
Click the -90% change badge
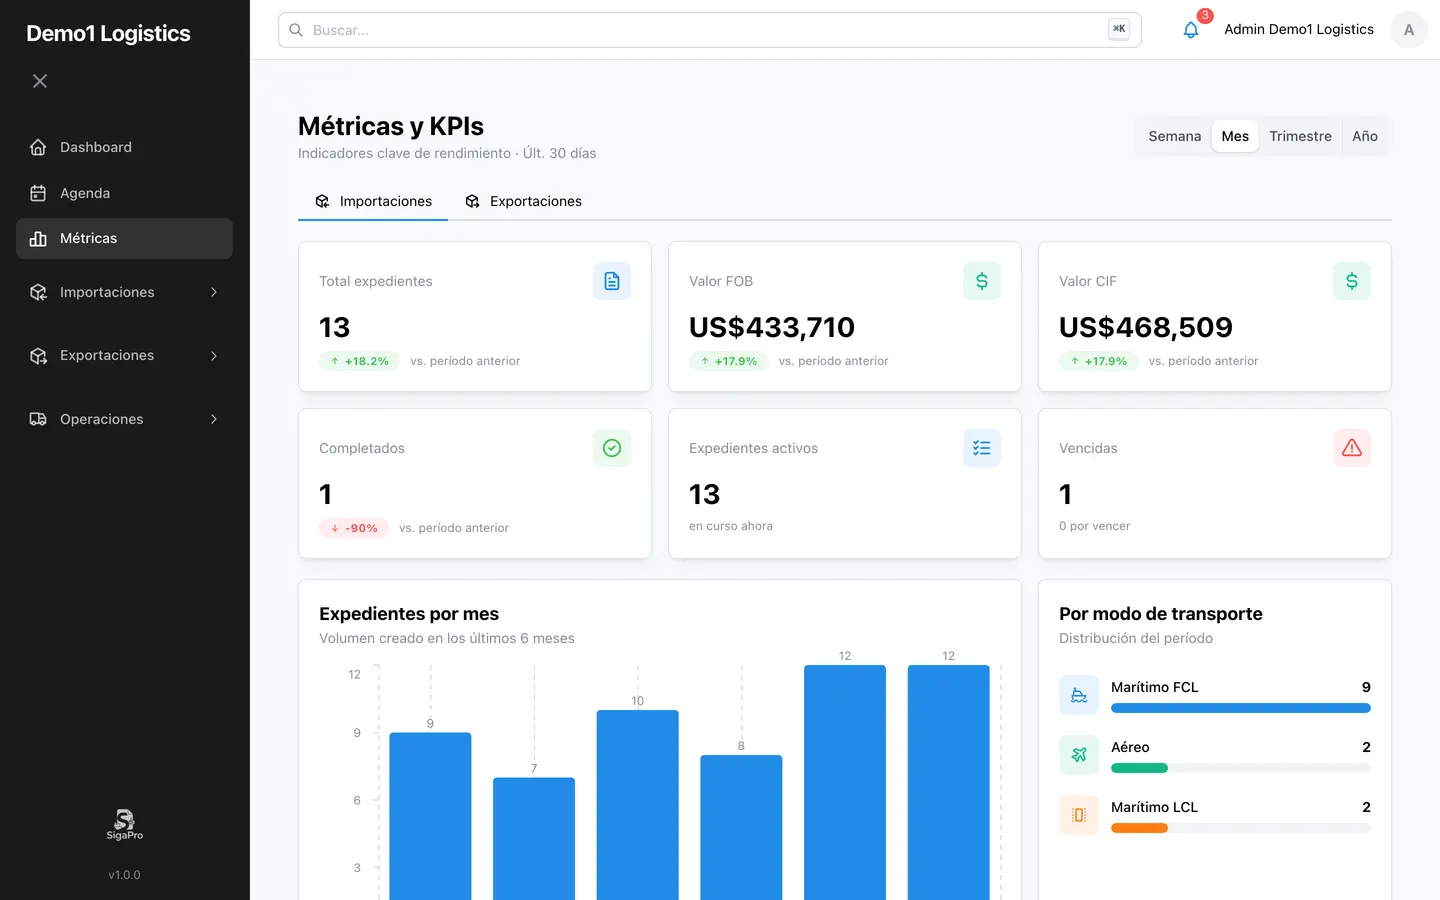coord(354,528)
